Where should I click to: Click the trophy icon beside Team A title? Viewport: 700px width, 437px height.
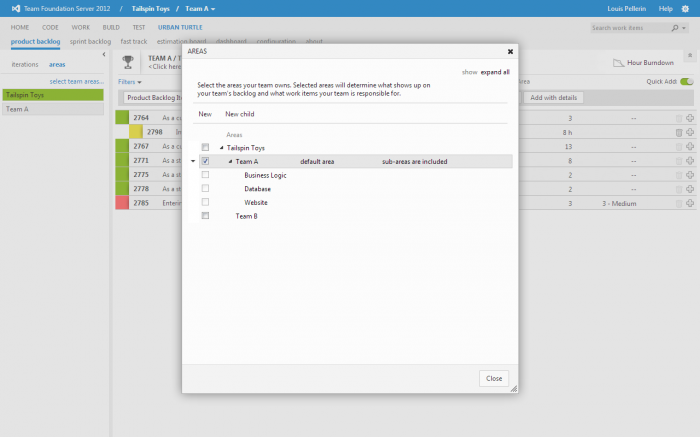tap(128, 64)
